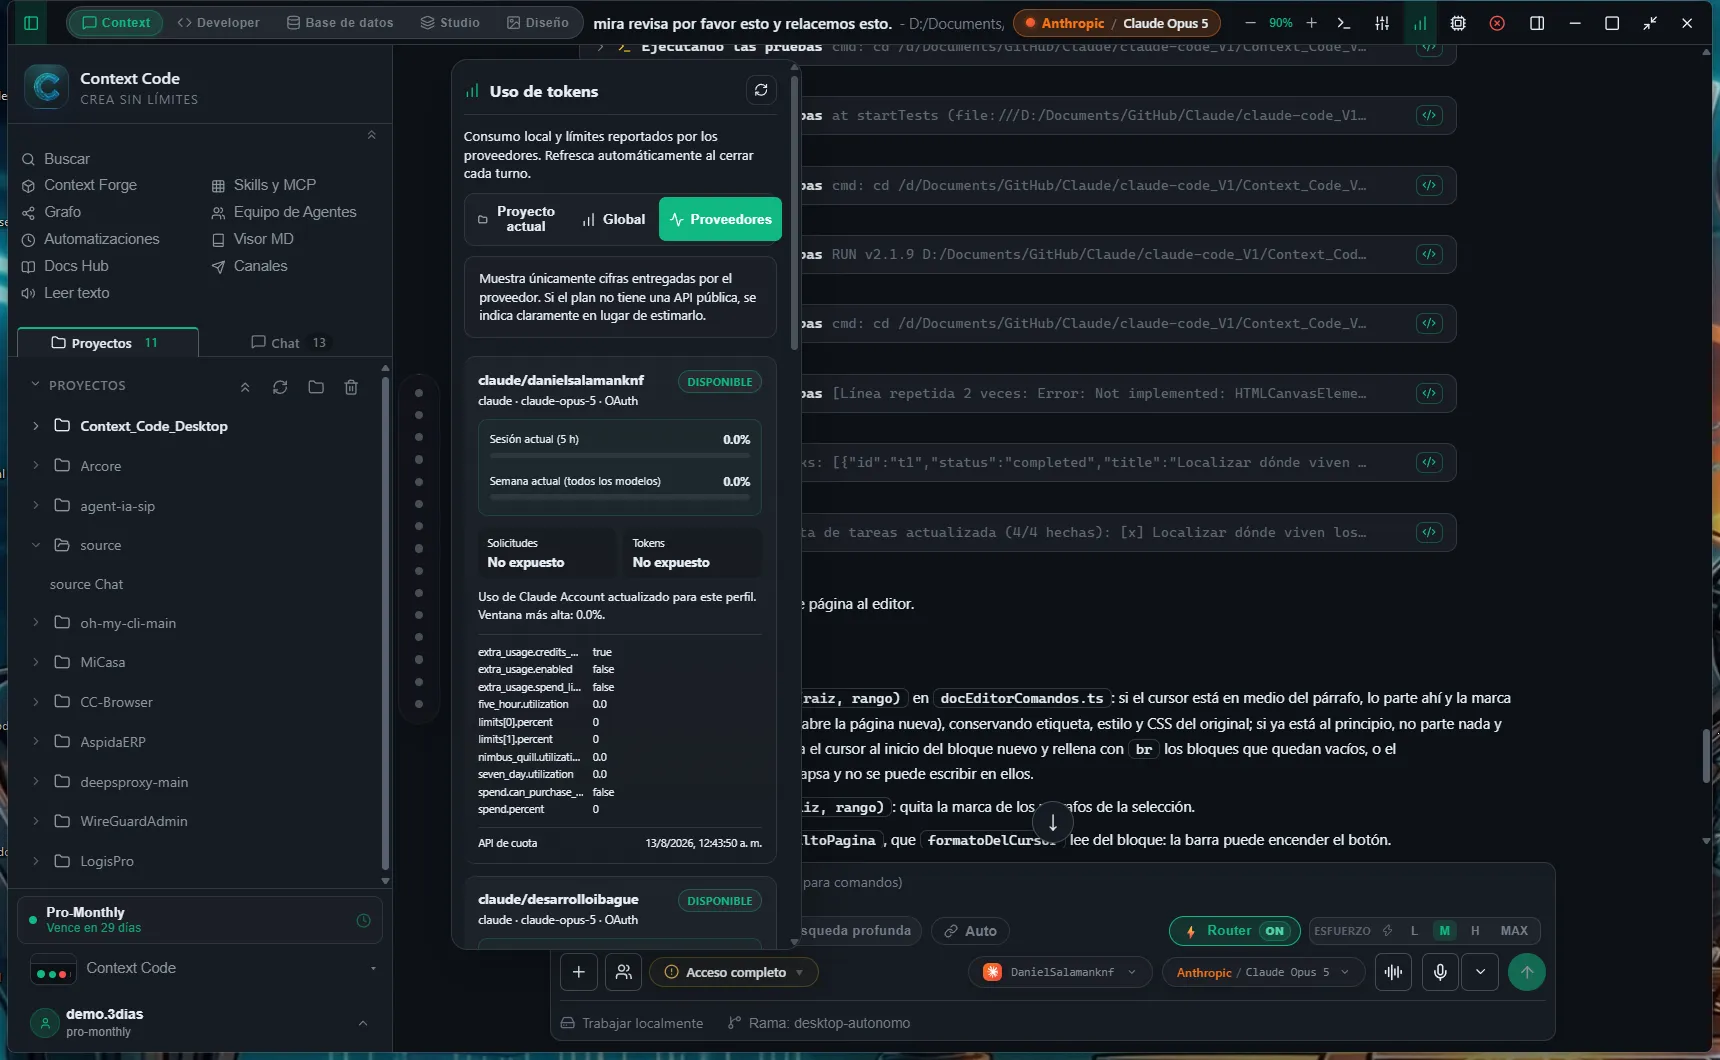Open the dropdown arrow beside the microphone
The width and height of the screenshot is (1720, 1060).
pos(1480,972)
